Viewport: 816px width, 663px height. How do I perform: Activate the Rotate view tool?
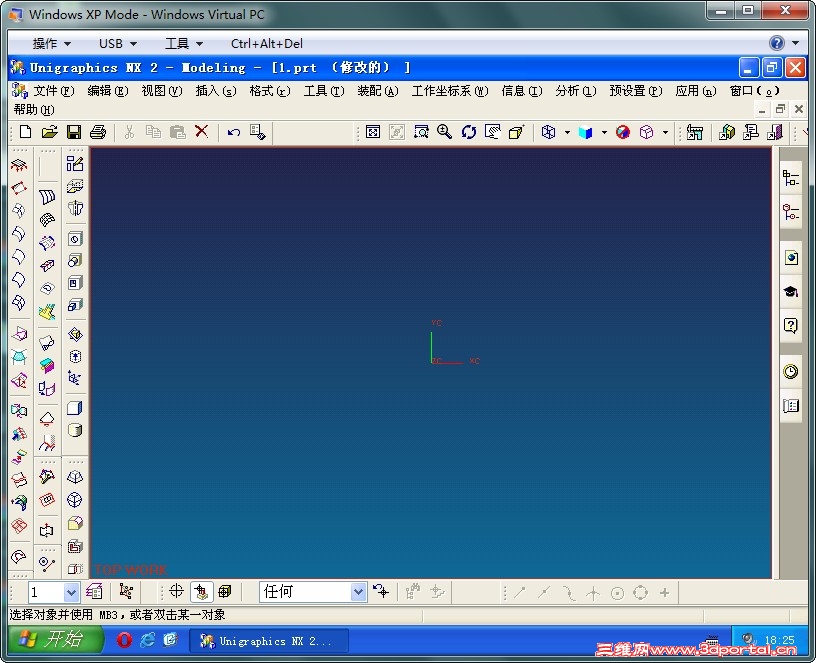468,132
